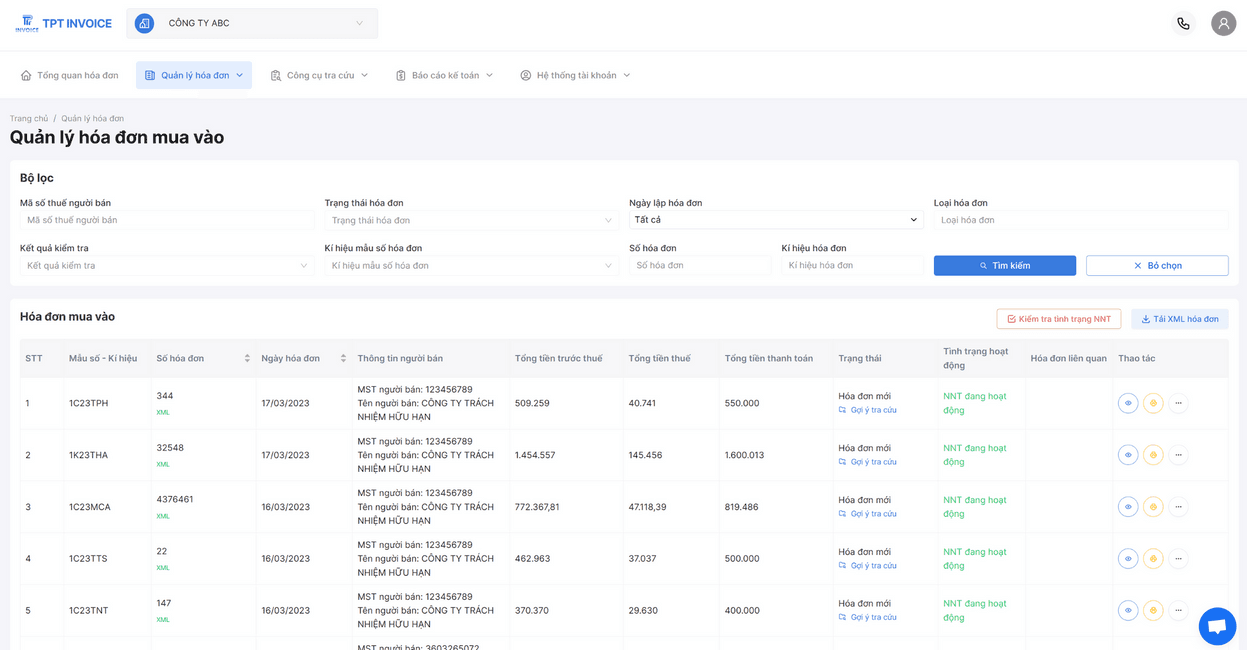Sort by Ngày hóa đơn column arrows
The width and height of the screenshot is (1247, 650).
point(343,358)
